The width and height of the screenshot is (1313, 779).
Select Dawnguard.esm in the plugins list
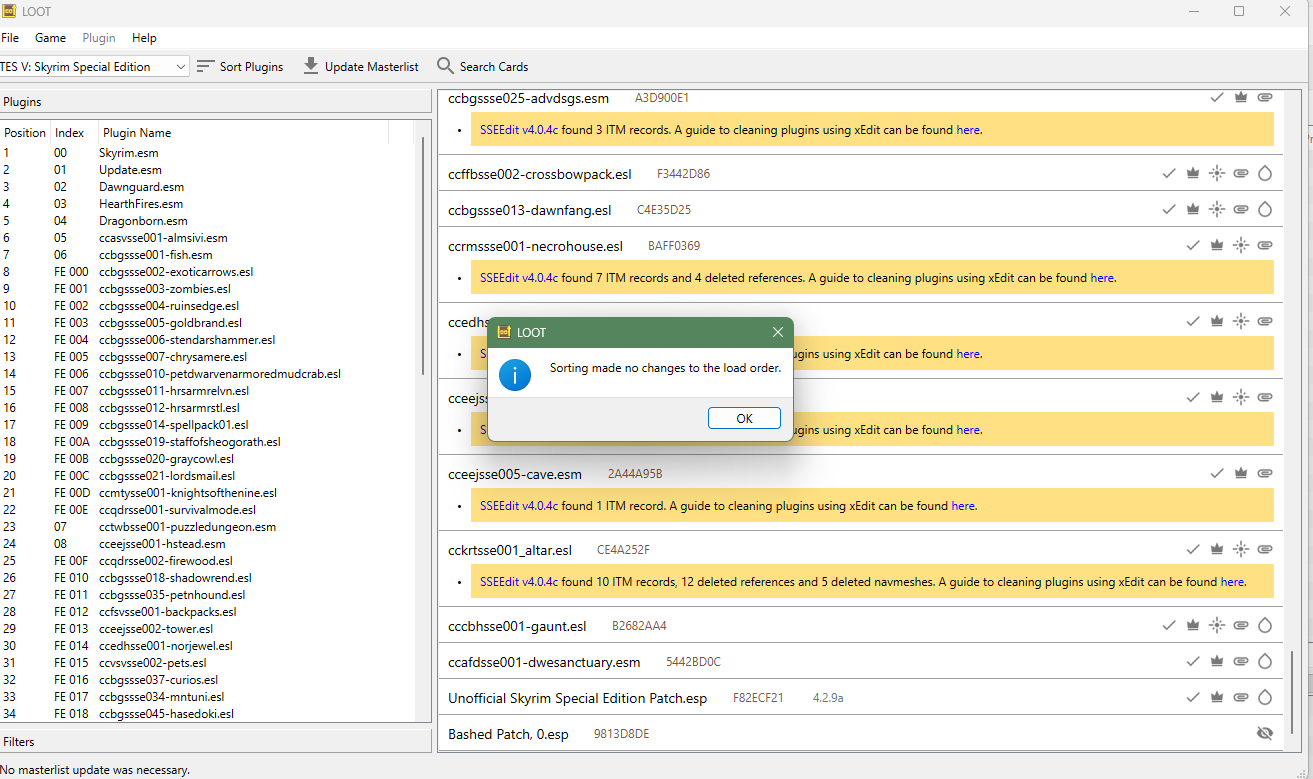click(x=208, y=187)
